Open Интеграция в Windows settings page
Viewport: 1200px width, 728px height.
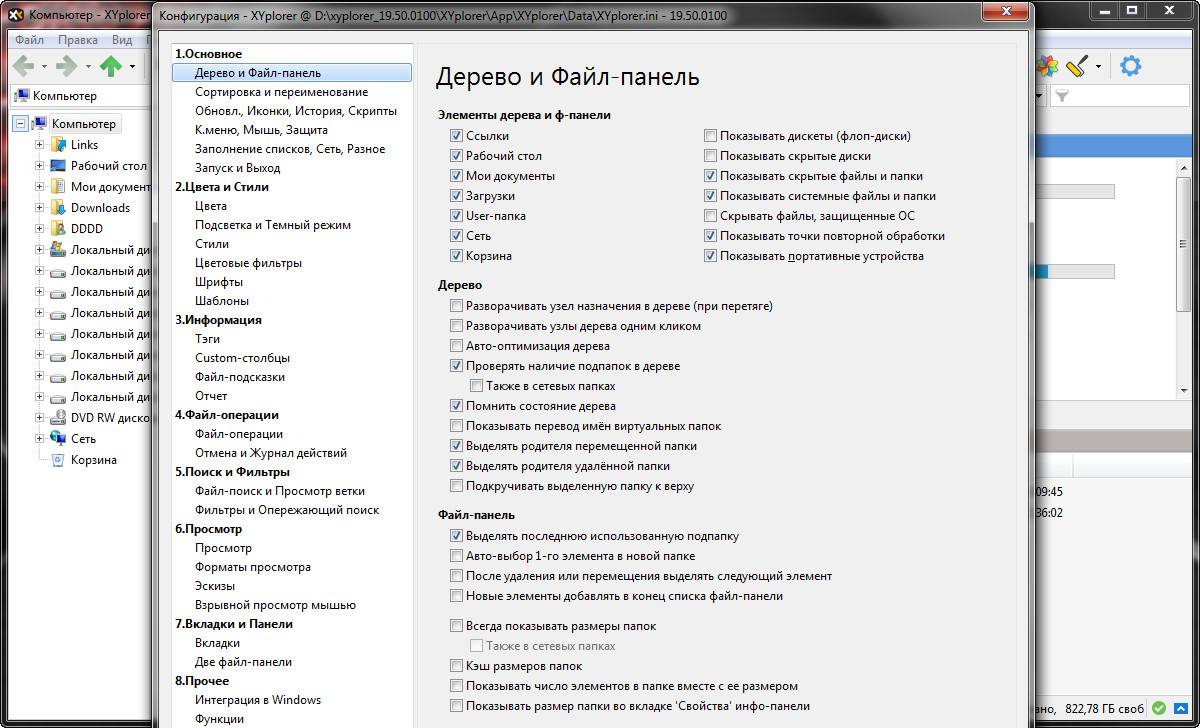tap(258, 700)
